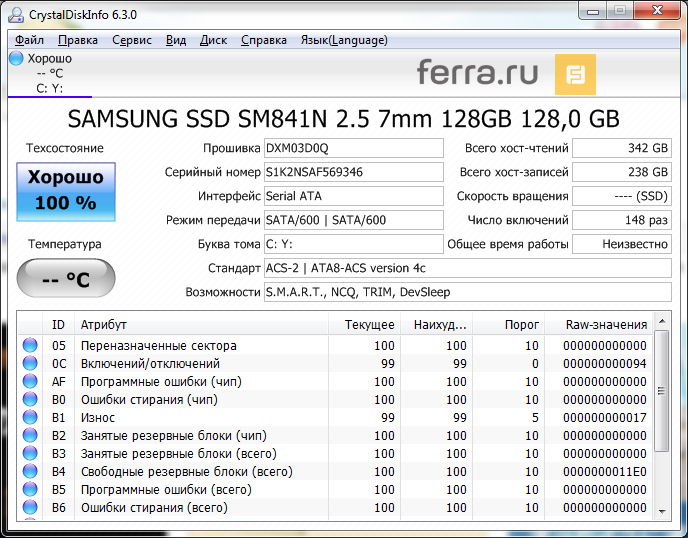Open the Диск menu
Image resolution: width=688 pixels, height=538 pixels.
(213, 40)
